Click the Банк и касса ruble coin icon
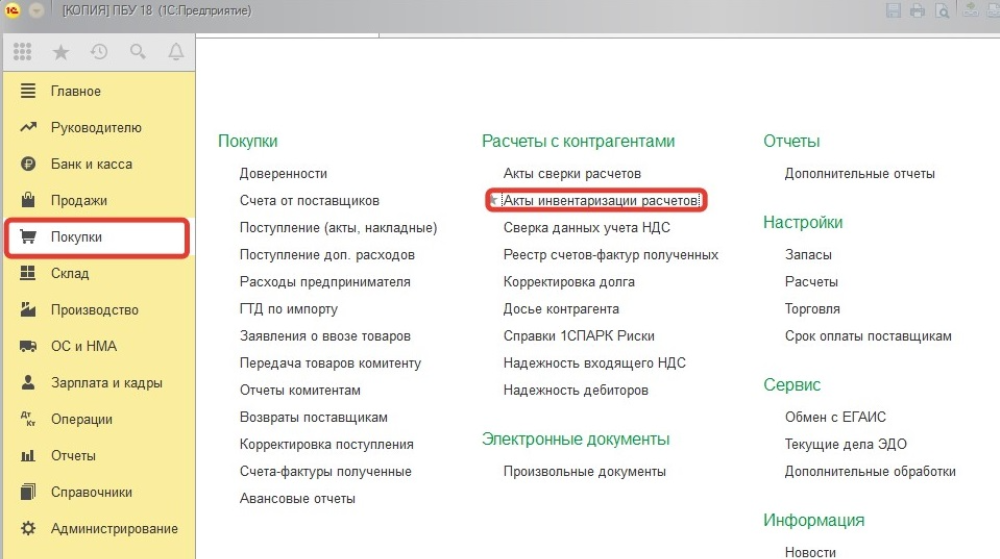This screenshot has width=1000, height=559. coord(28,164)
